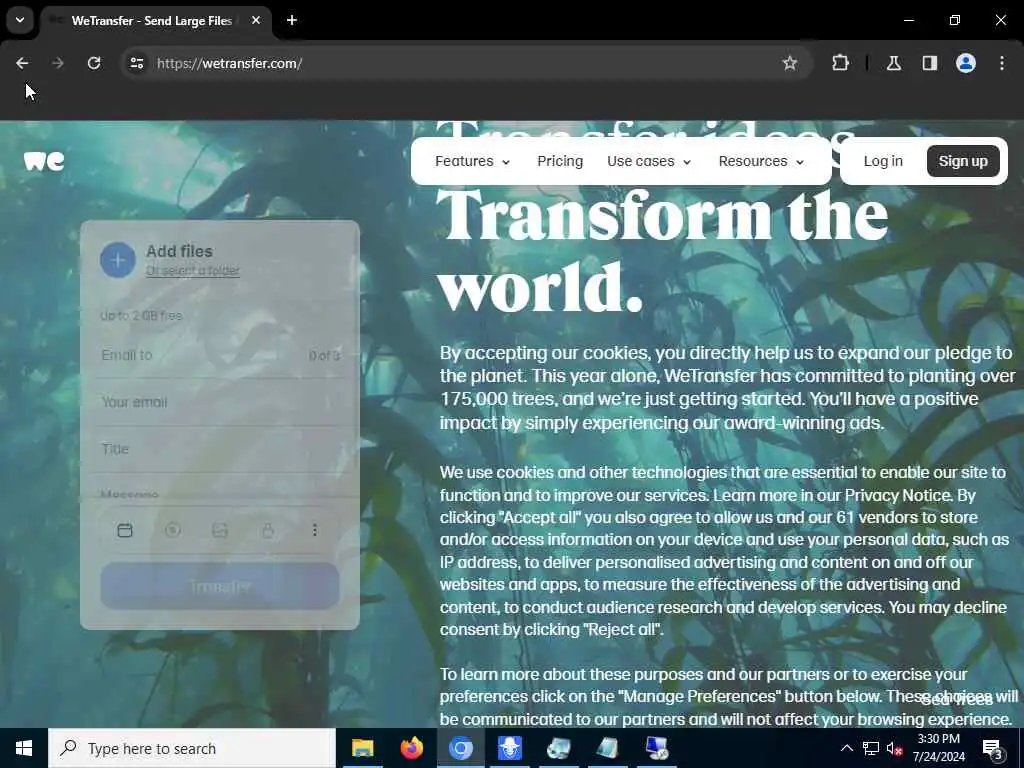Expand the Use cases menu
This screenshot has height=768, width=1024.
click(648, 161)
